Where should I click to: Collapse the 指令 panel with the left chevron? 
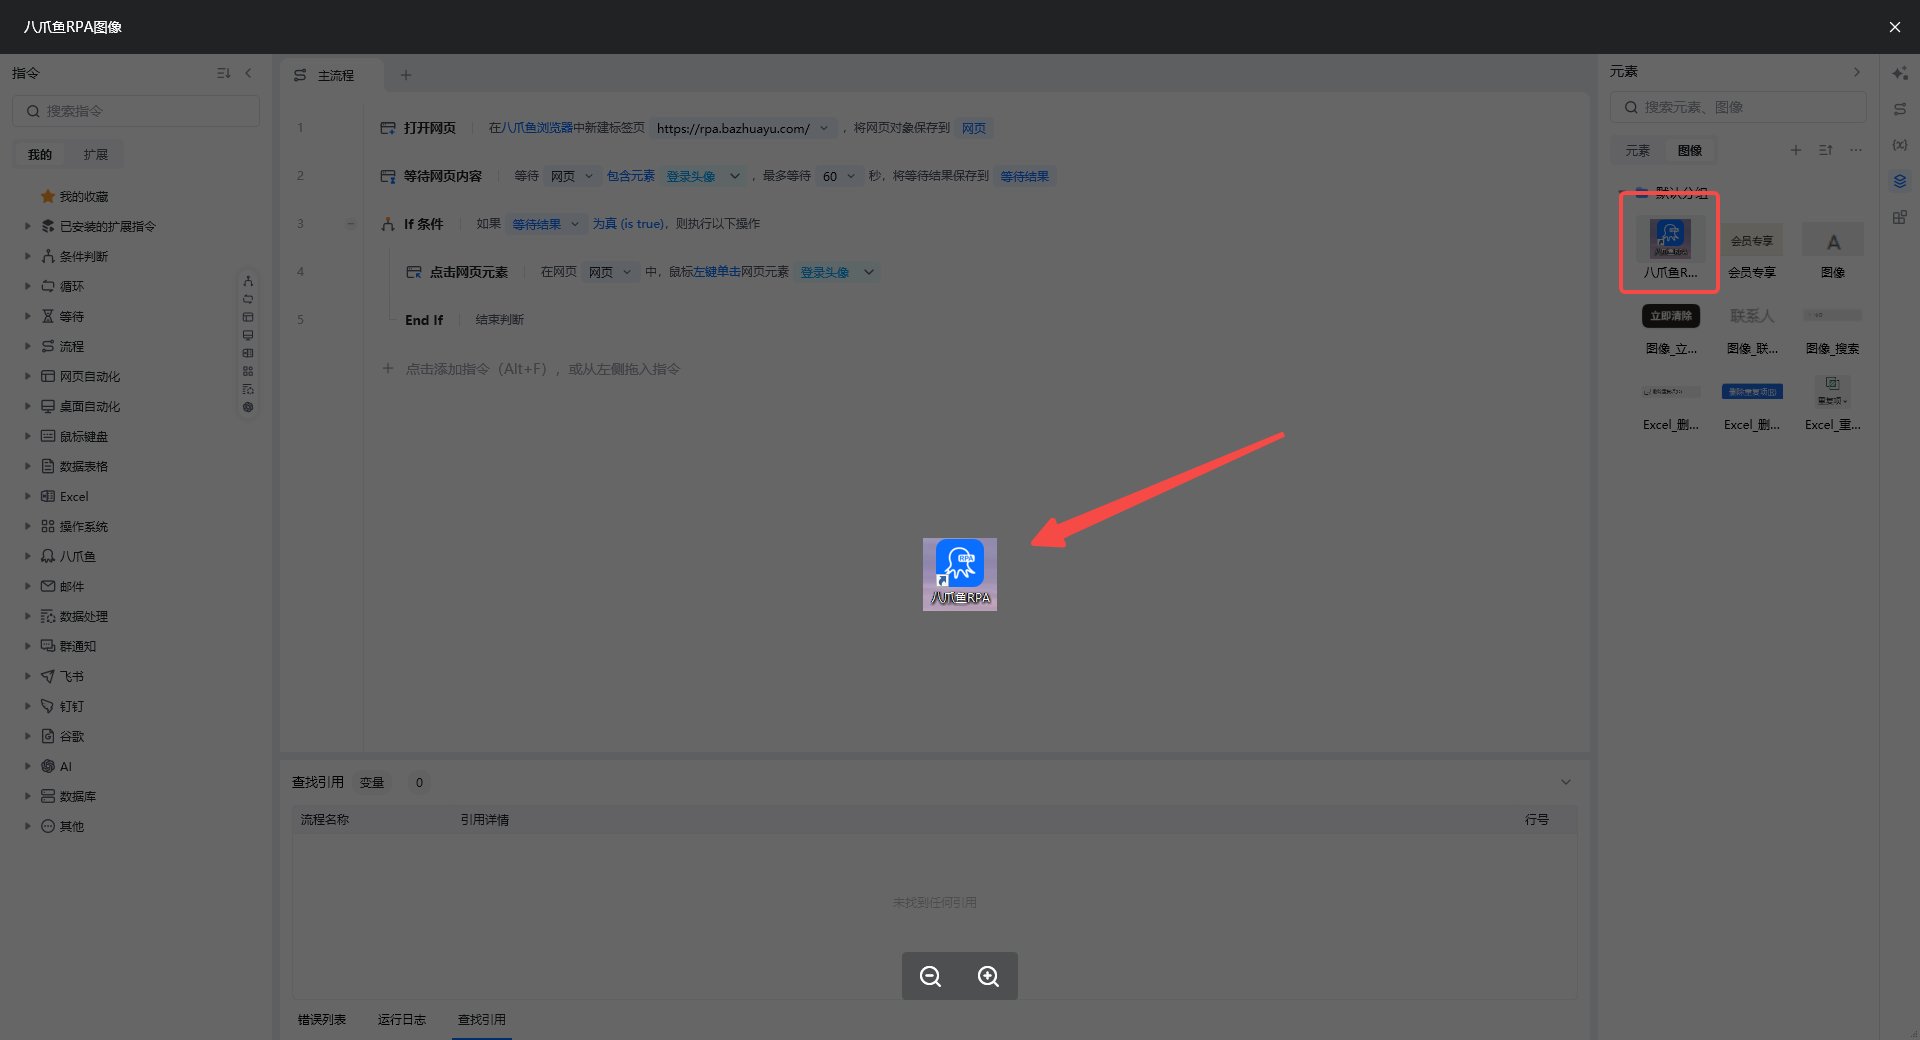coord(248,73)
